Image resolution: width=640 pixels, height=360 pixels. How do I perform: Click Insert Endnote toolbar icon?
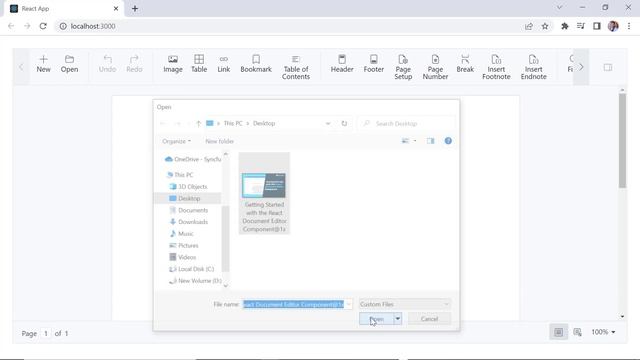[533, 67]
